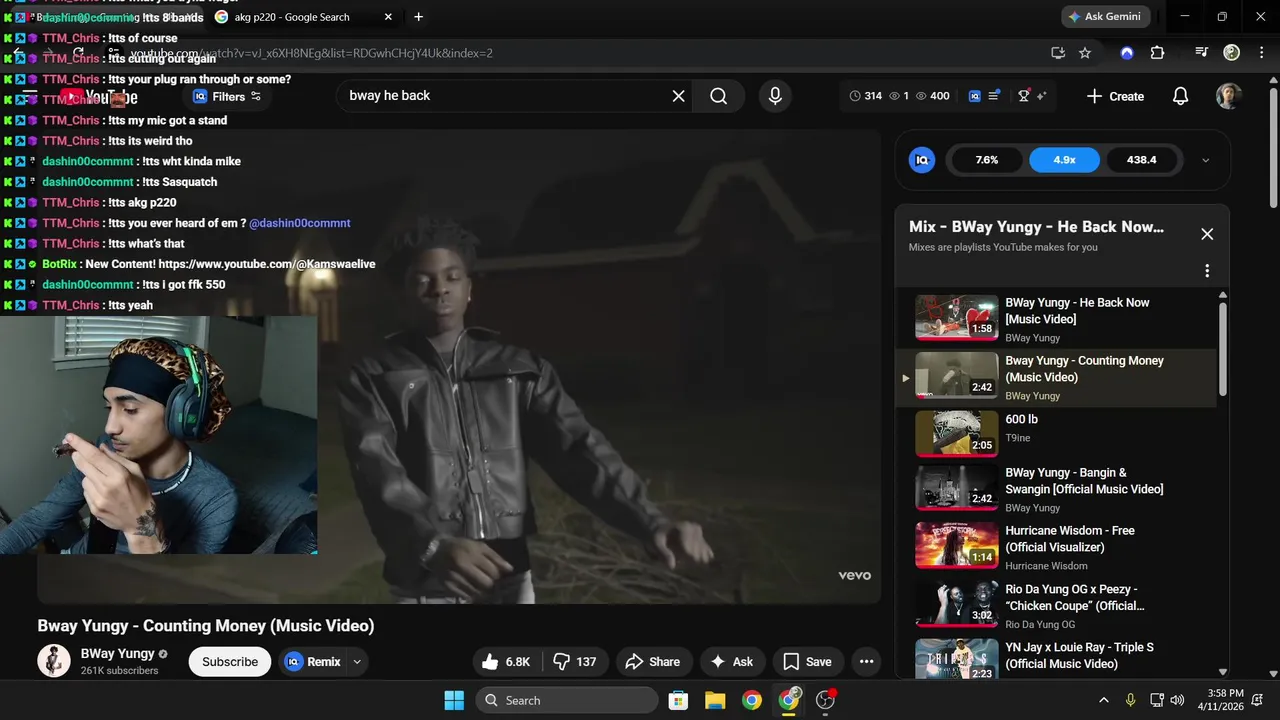Image resolution: width=1280 pixels, height=720 pixels.
Task: Click the playlist scroll-down arrow
Action: [x=1222, y=672]
